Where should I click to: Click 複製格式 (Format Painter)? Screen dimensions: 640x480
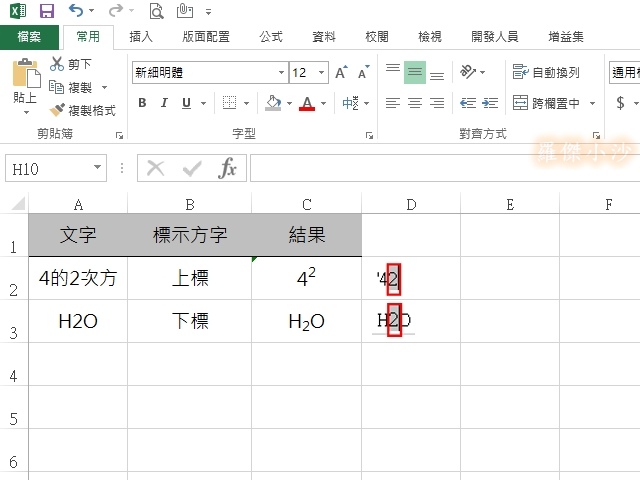coord(83,110)
